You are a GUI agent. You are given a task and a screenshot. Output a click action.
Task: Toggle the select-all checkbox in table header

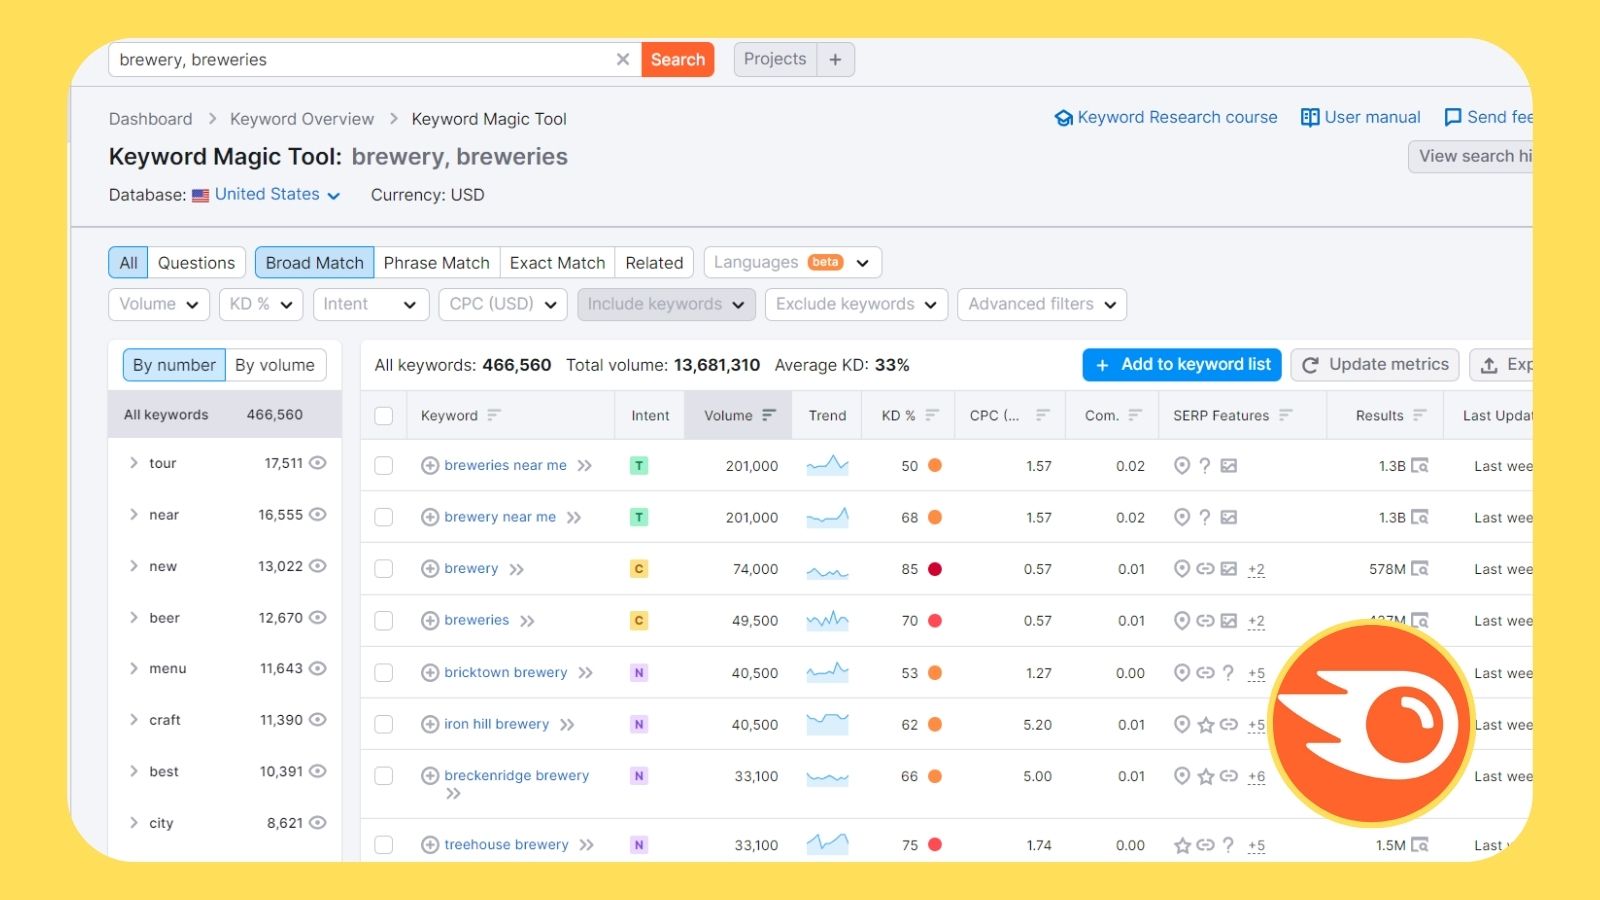(x=384, y=415)
